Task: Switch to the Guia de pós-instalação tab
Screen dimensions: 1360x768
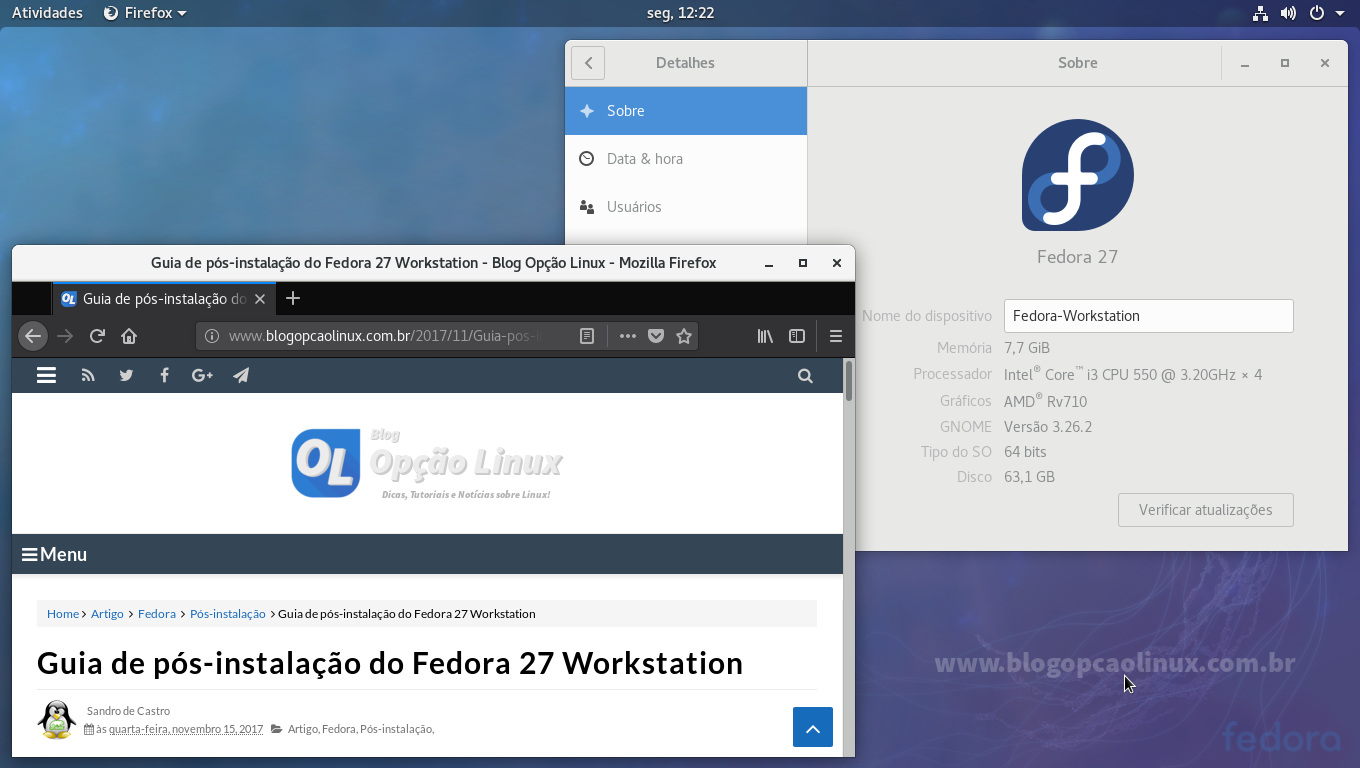Action: [164, 298]
